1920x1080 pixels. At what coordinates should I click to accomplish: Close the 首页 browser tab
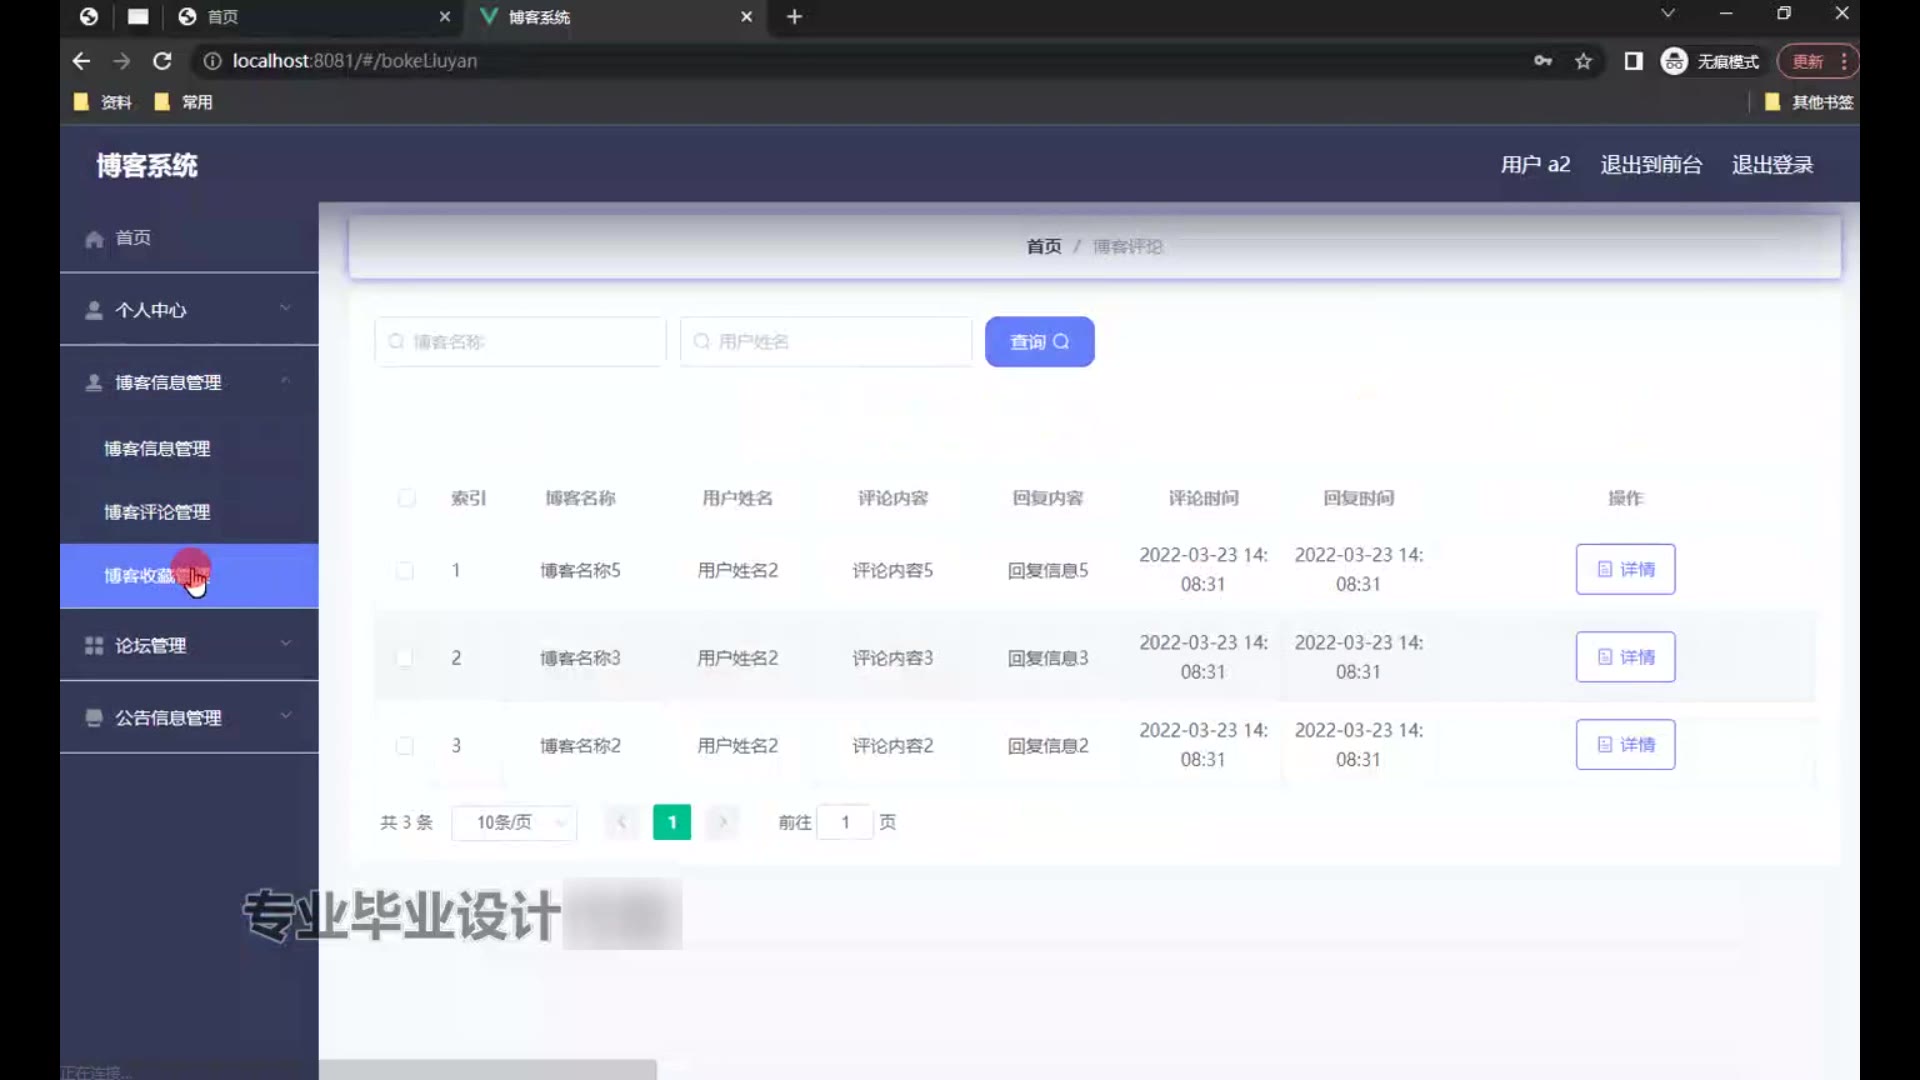pyautogui.click(x=445, y=17)
